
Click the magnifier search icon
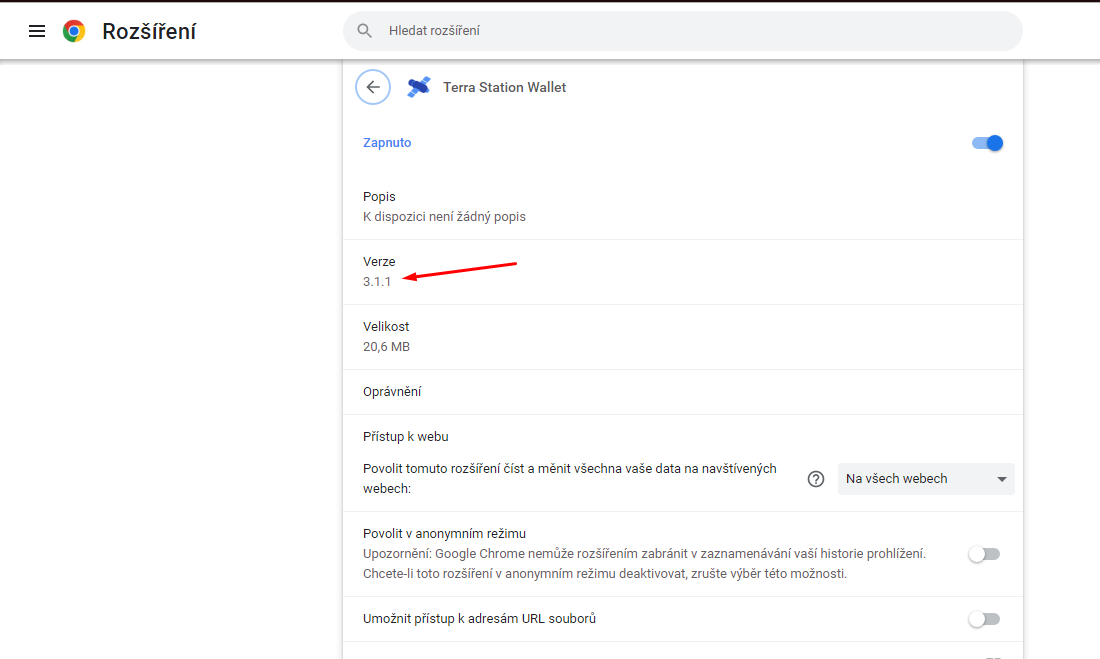tap(365, 31)
